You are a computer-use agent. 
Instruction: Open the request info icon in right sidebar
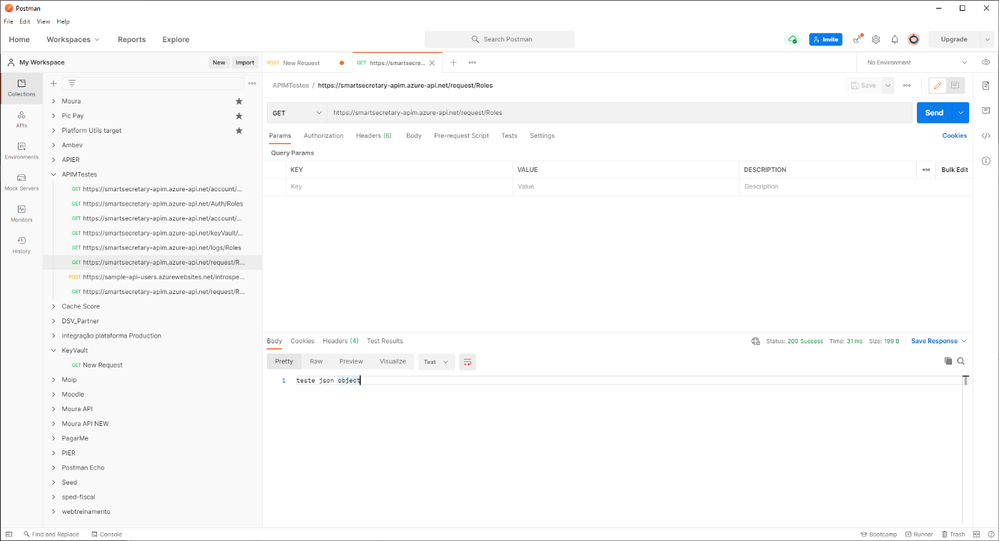pos(986,161)
